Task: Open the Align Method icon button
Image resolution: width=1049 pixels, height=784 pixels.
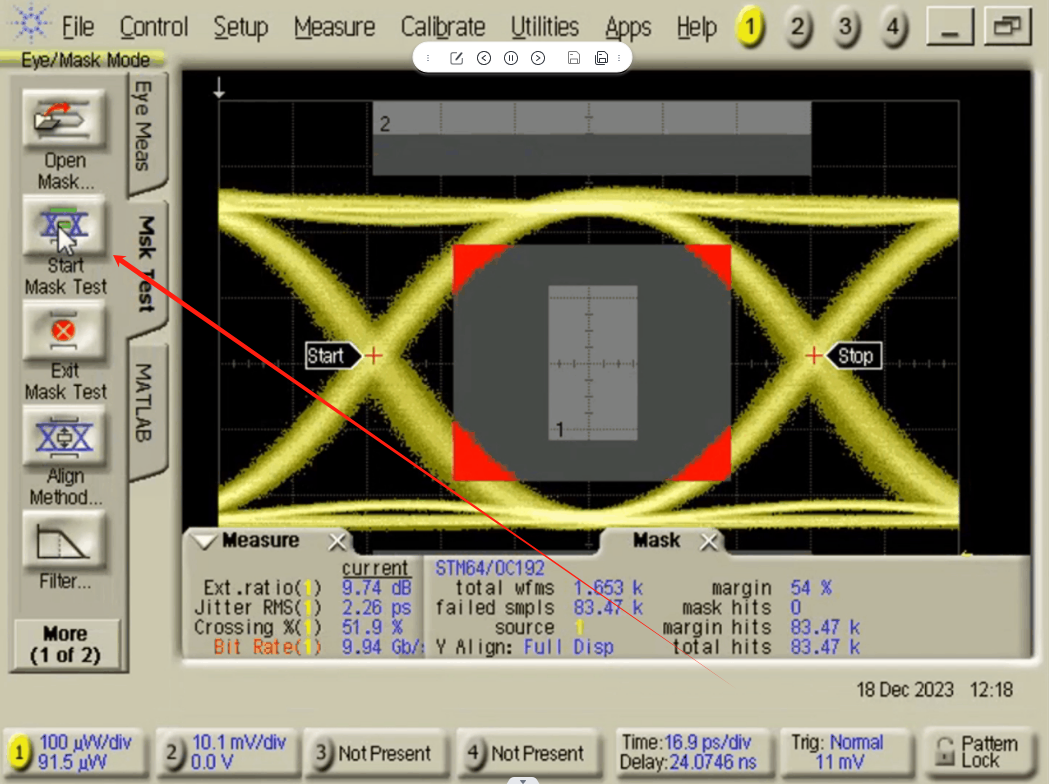Action: [65, 437]
